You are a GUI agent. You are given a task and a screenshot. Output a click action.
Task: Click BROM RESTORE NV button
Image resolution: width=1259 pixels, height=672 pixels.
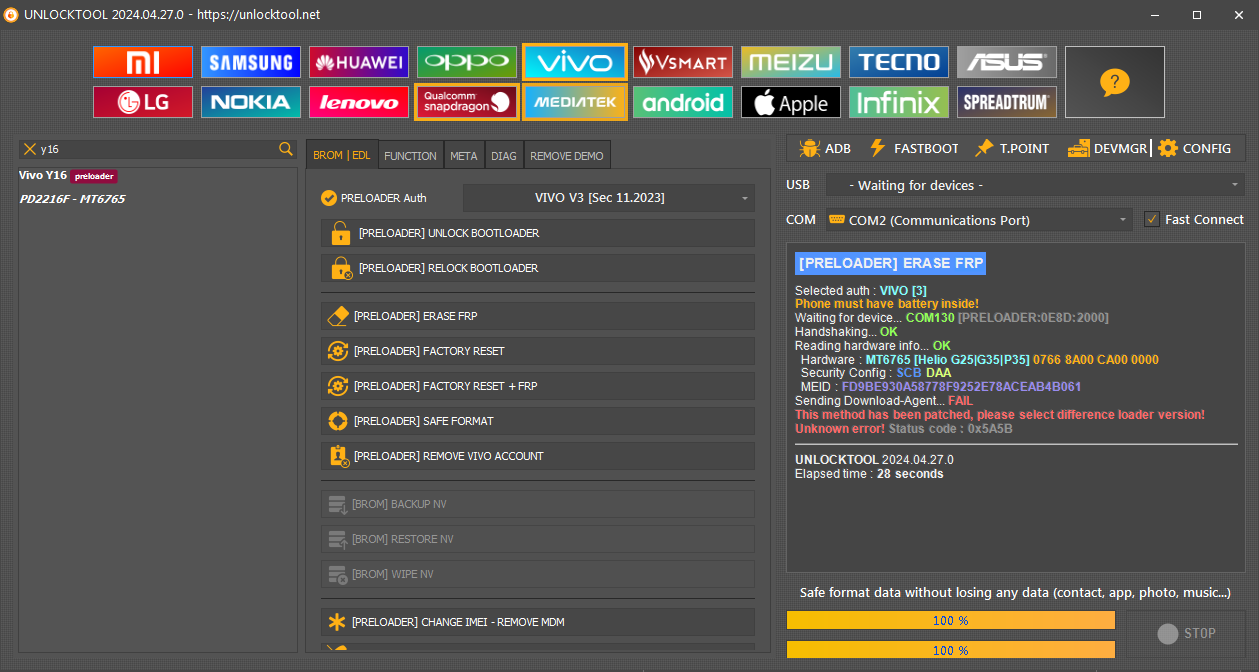[x=538, y=539]
